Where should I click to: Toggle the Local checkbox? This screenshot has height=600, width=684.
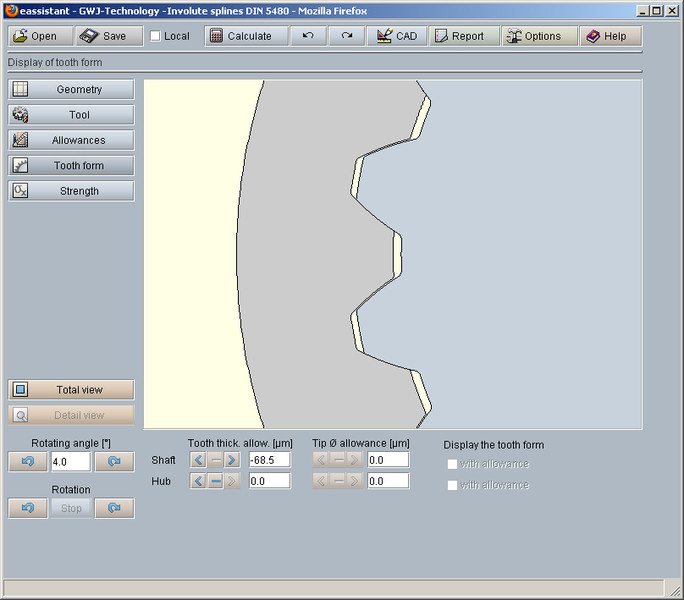click(x=155, y=36)
